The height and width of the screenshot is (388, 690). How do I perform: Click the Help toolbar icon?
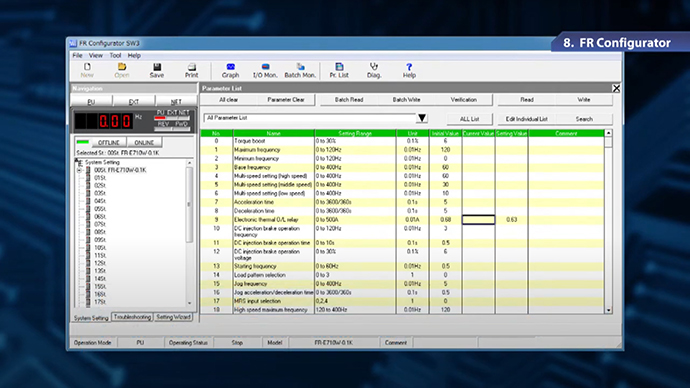409,70
